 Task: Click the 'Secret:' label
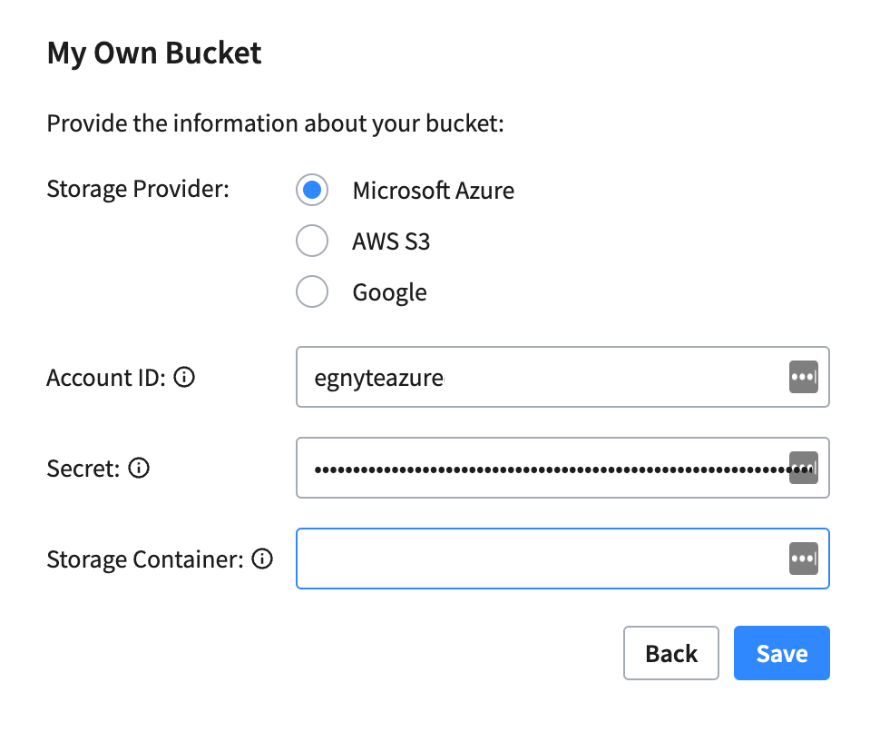pos(83,468)
